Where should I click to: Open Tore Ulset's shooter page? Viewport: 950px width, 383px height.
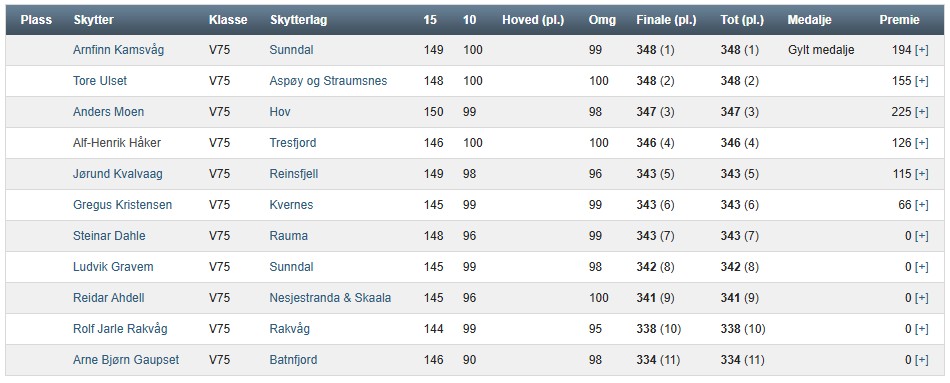click(100, 81)
